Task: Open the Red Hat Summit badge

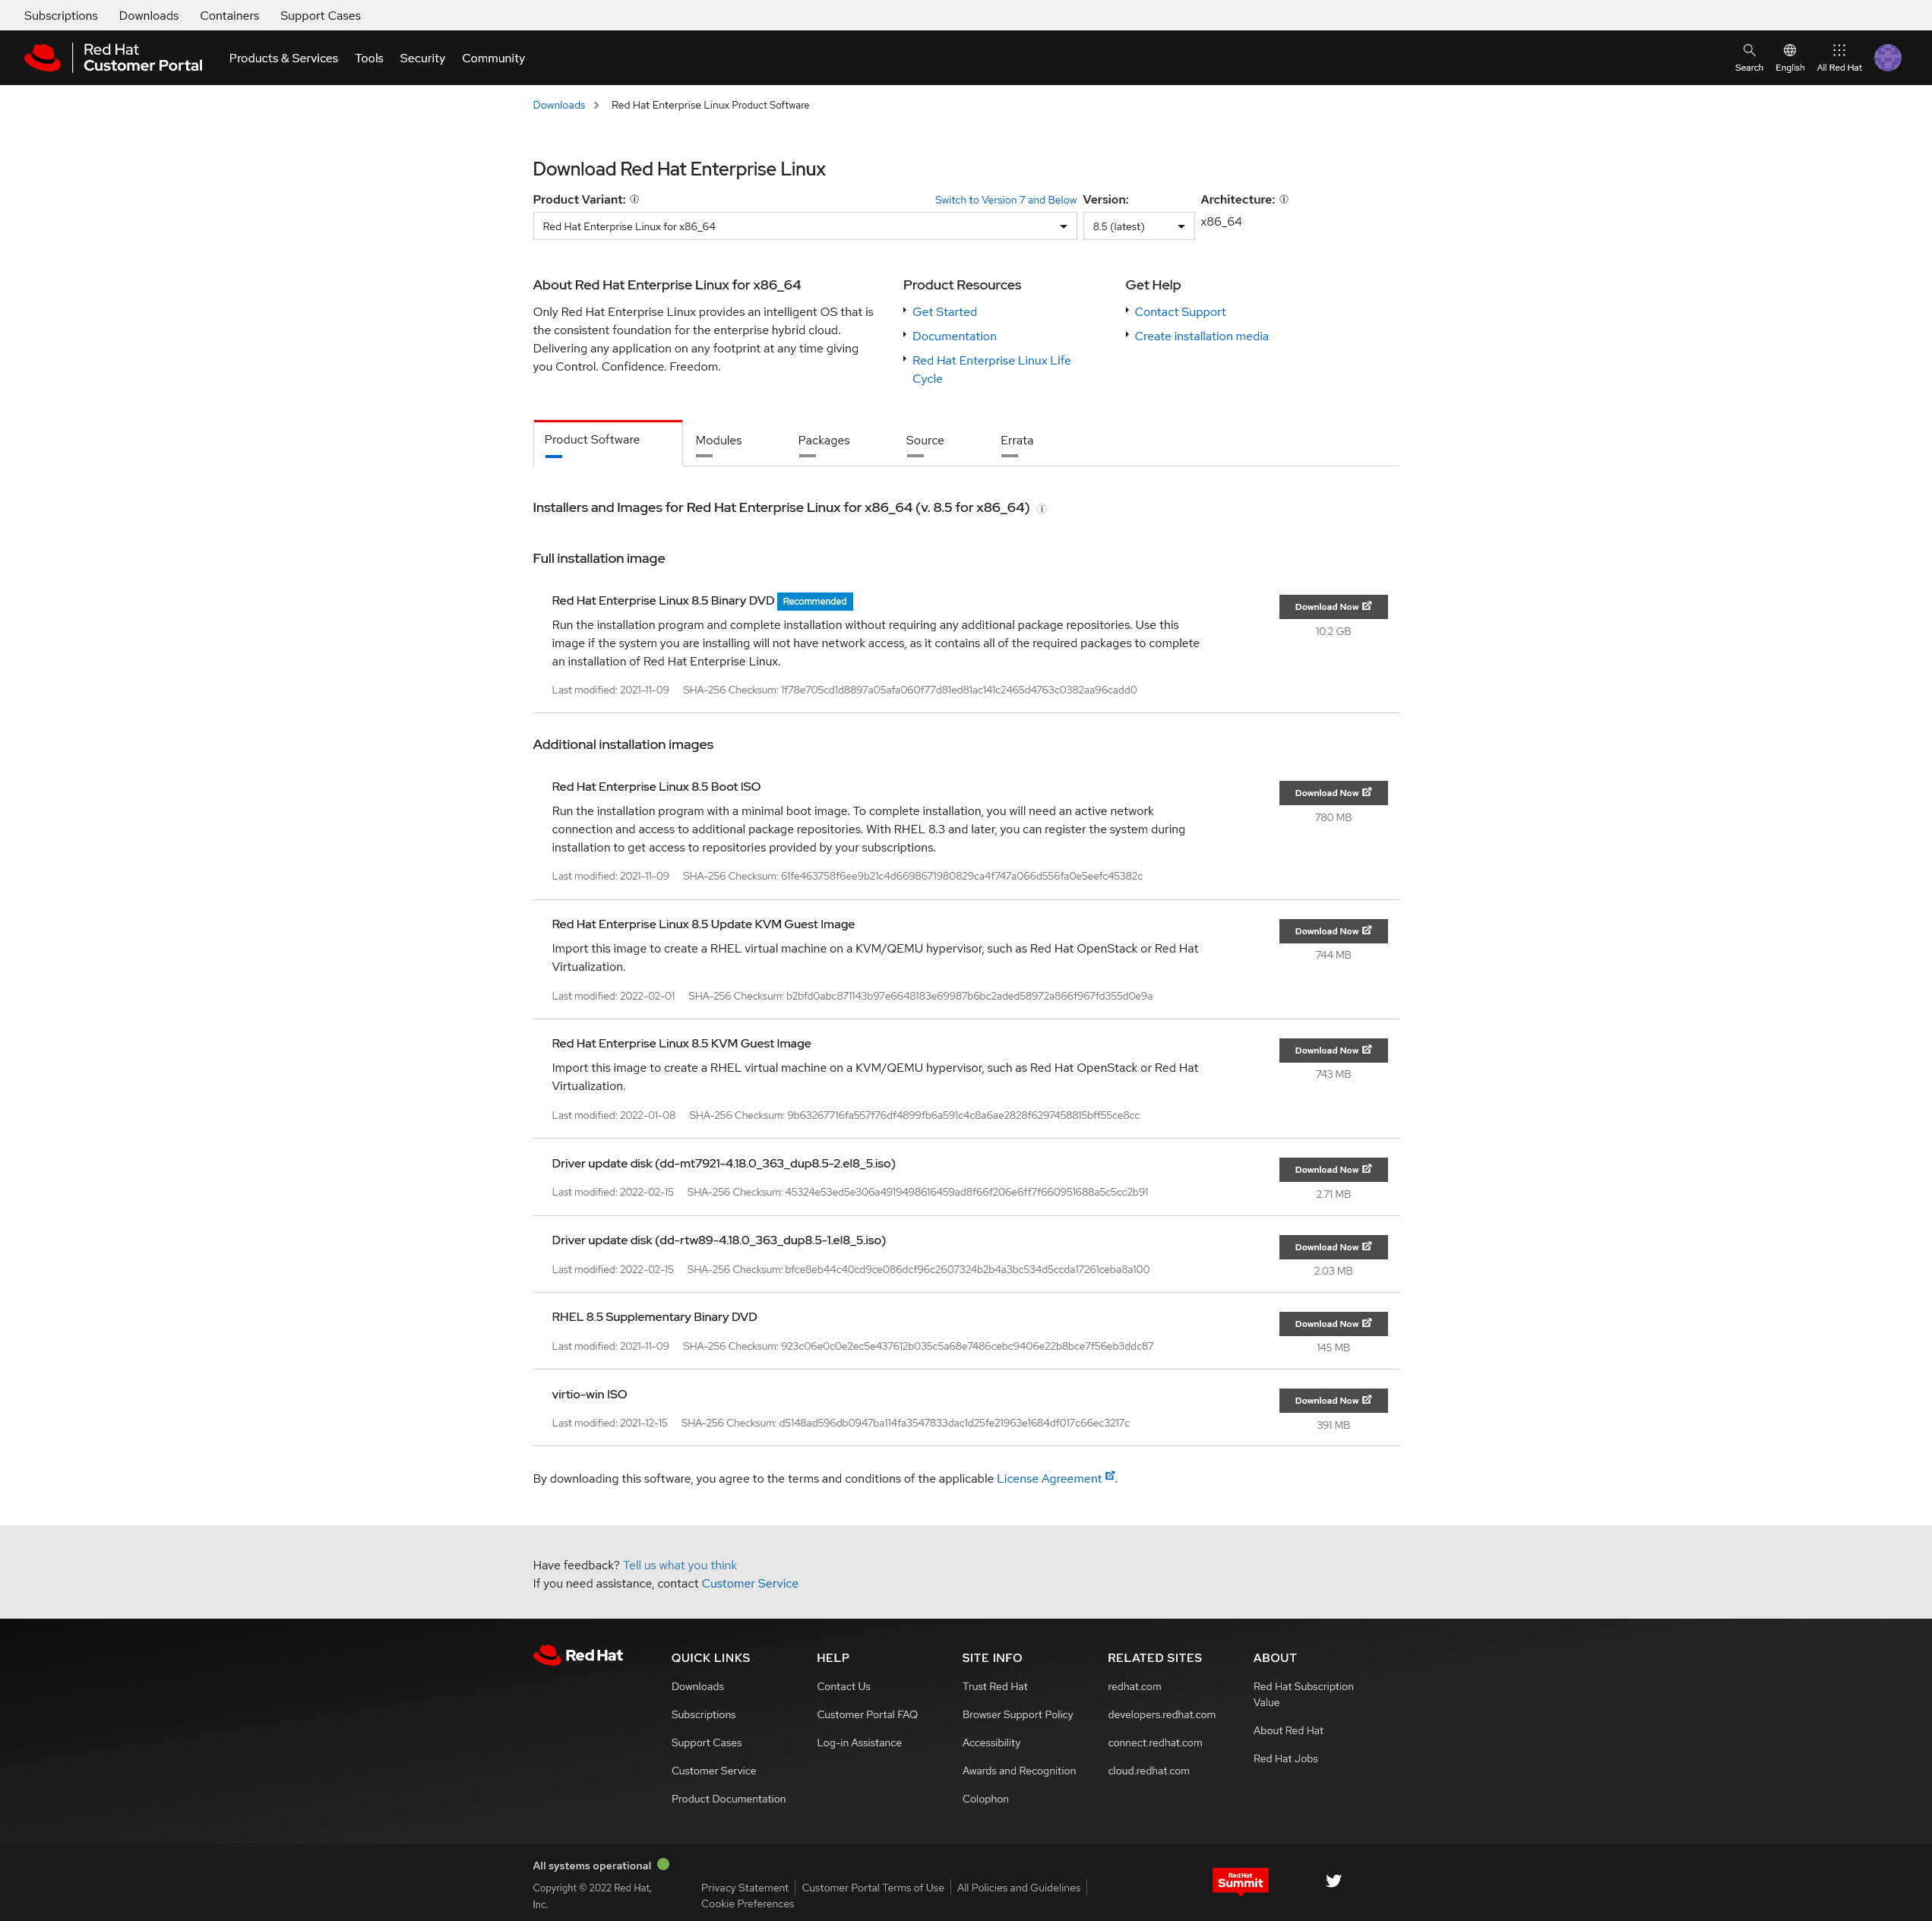Action: 1240,1880
